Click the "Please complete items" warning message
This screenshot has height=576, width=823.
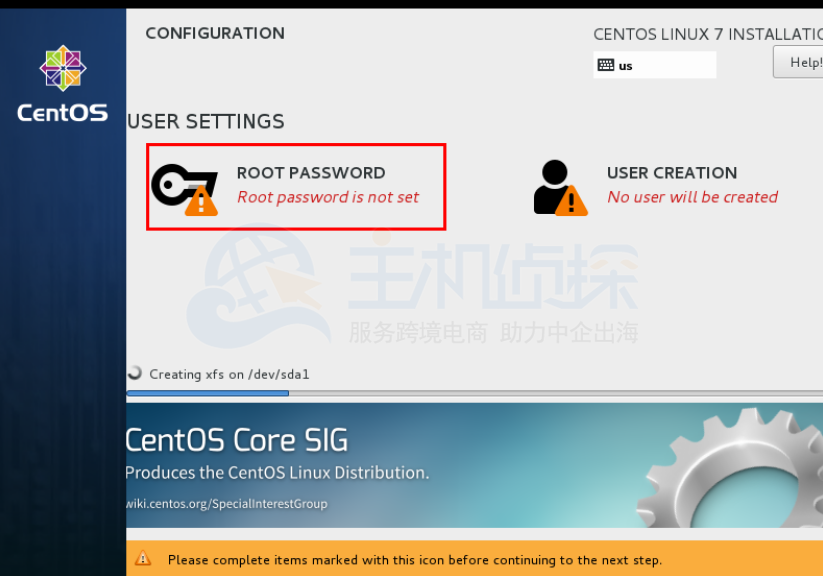pos(414,560)
